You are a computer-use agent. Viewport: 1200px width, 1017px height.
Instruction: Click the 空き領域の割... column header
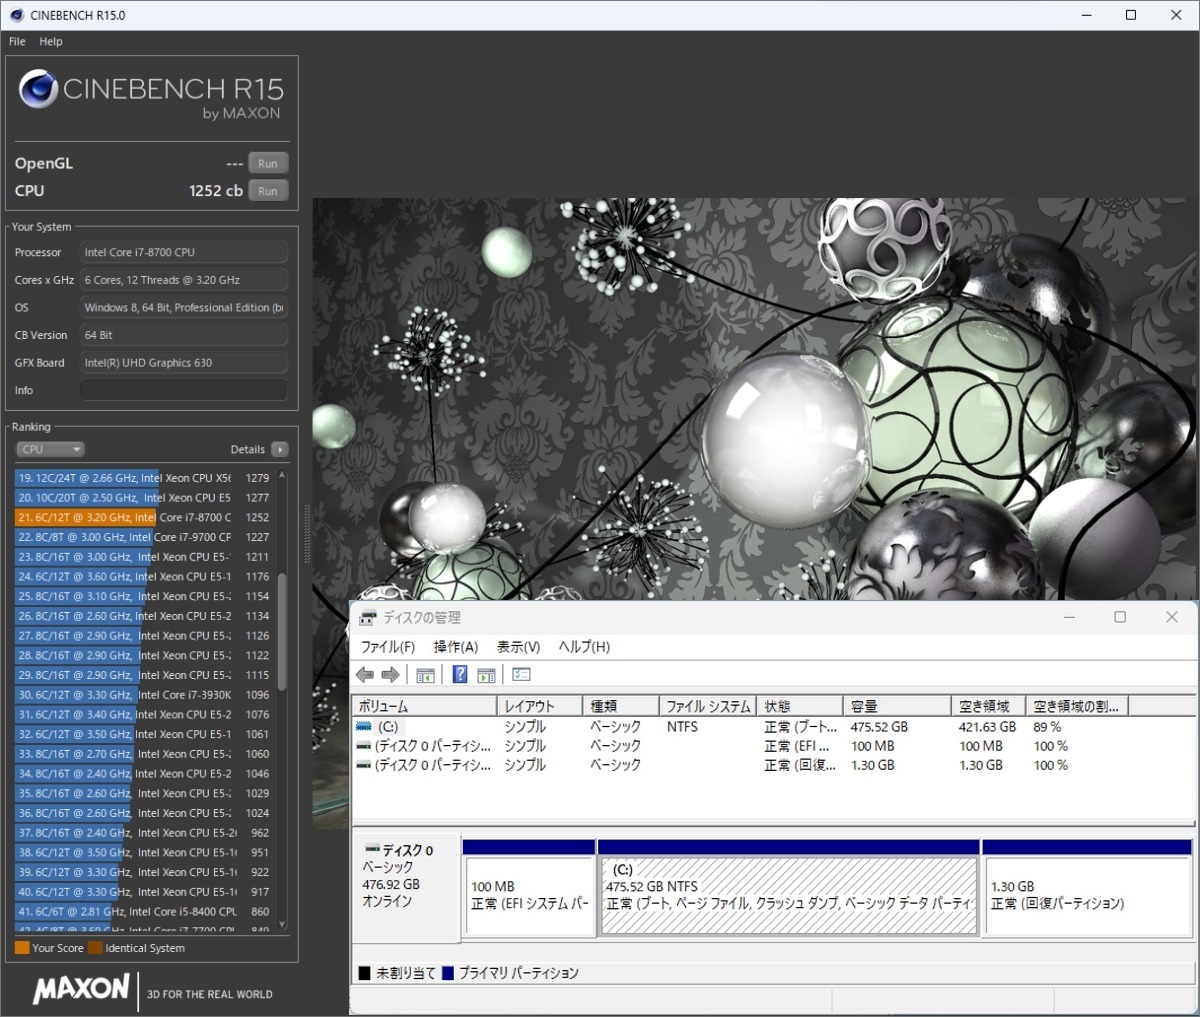pyautogui.click(x=1077, y=706)
